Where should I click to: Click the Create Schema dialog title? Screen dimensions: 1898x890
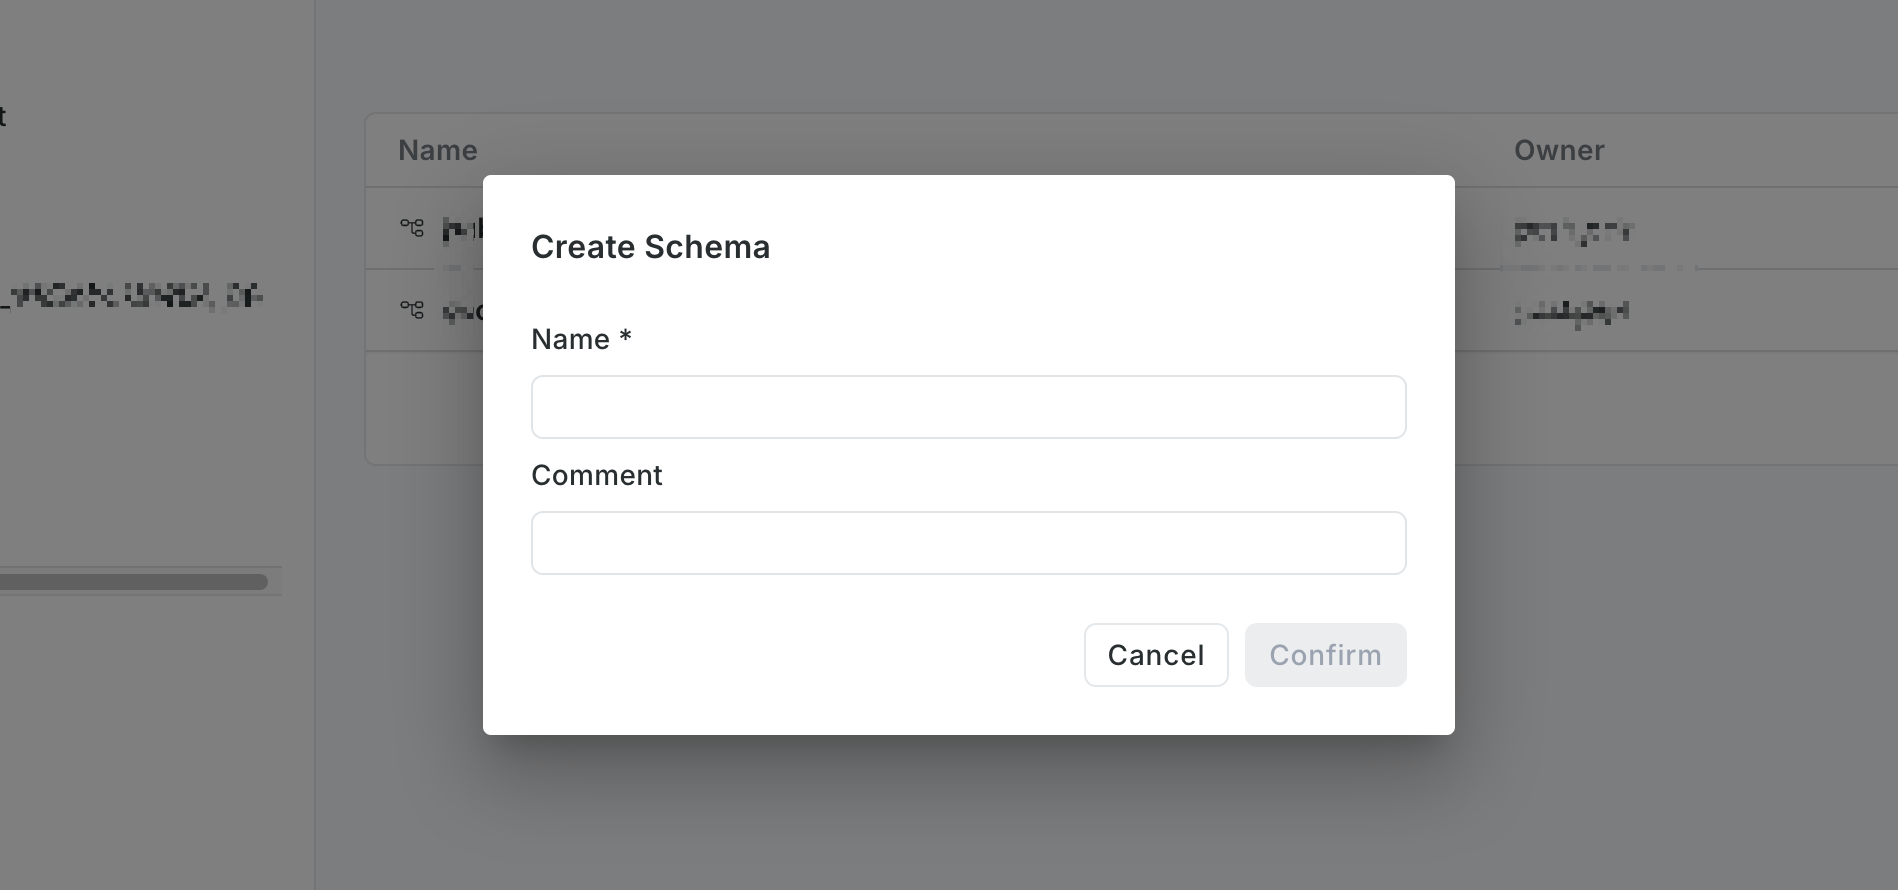[x=651, y=247]
